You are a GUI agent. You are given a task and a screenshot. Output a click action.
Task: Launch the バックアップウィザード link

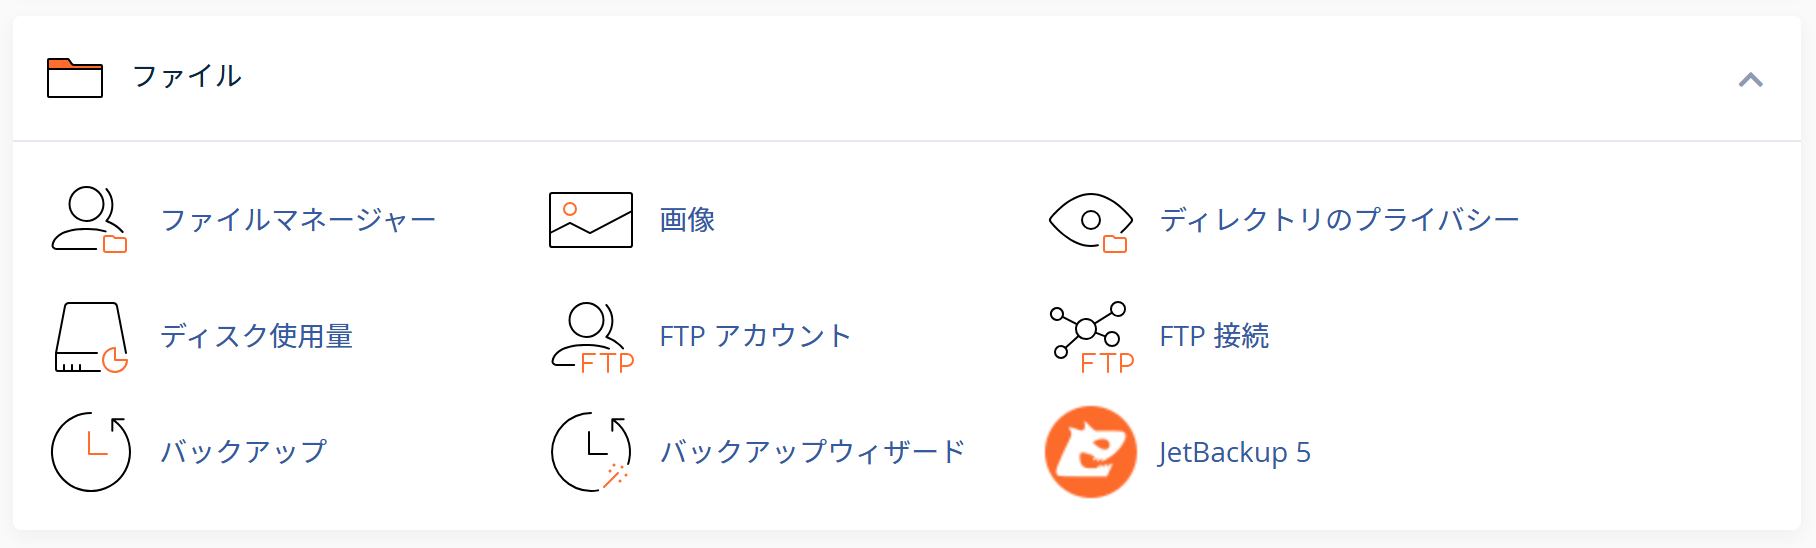click(x=812, y=452)
